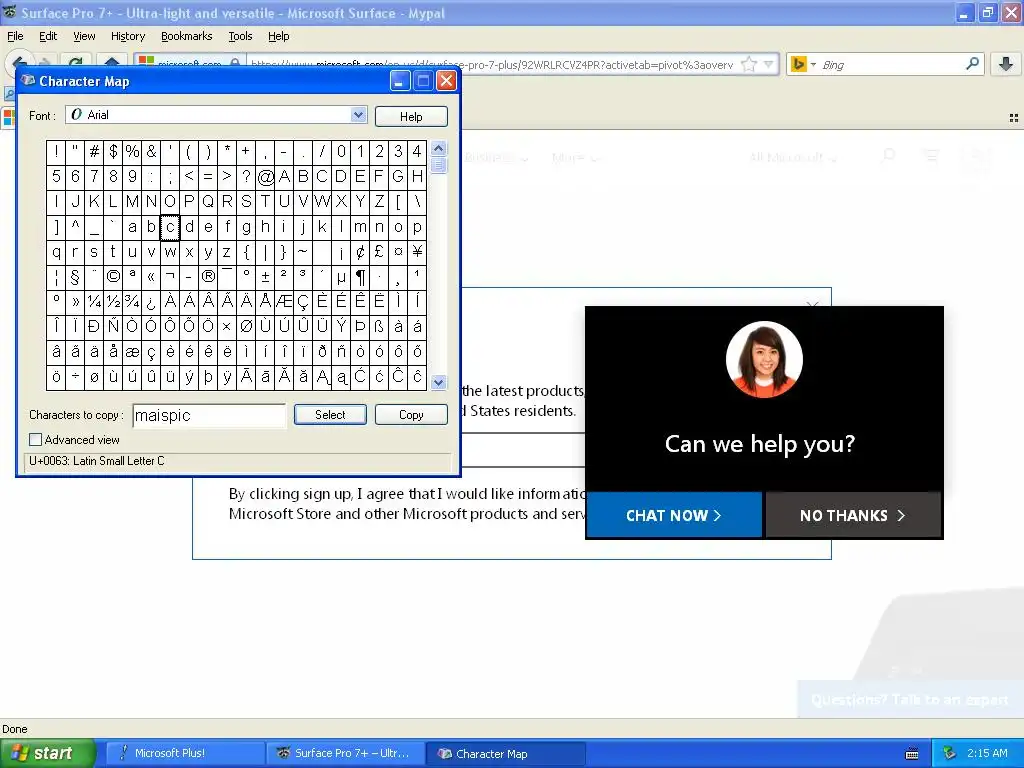This screenshot has width=1024, height=768.
Task: Open the Bing search engine selector
Action: coord(803,64)
